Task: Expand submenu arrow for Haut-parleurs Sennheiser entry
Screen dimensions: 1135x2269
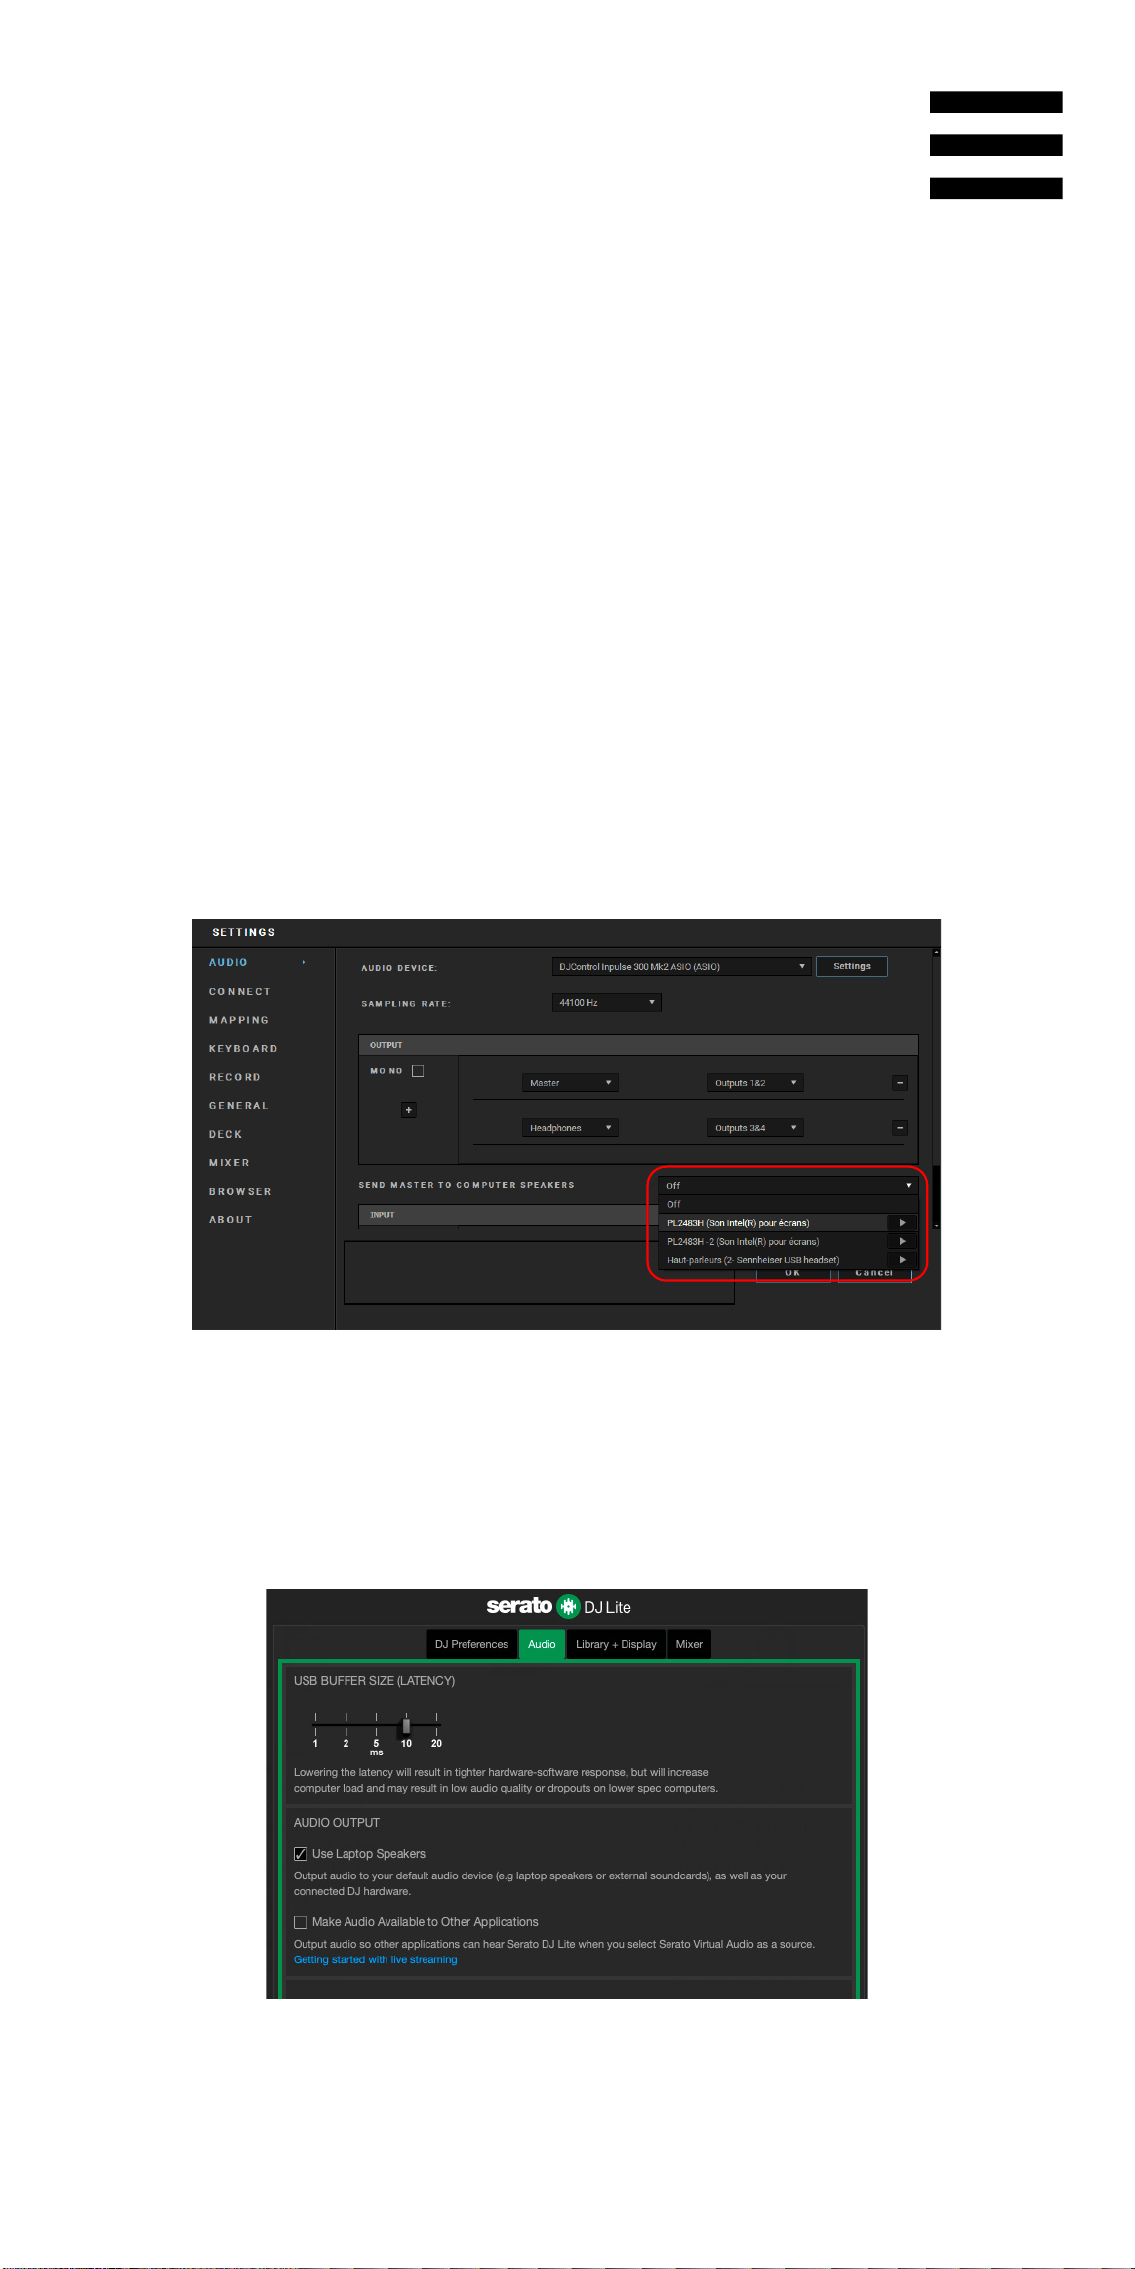Action: click(x=902, y=1260)
